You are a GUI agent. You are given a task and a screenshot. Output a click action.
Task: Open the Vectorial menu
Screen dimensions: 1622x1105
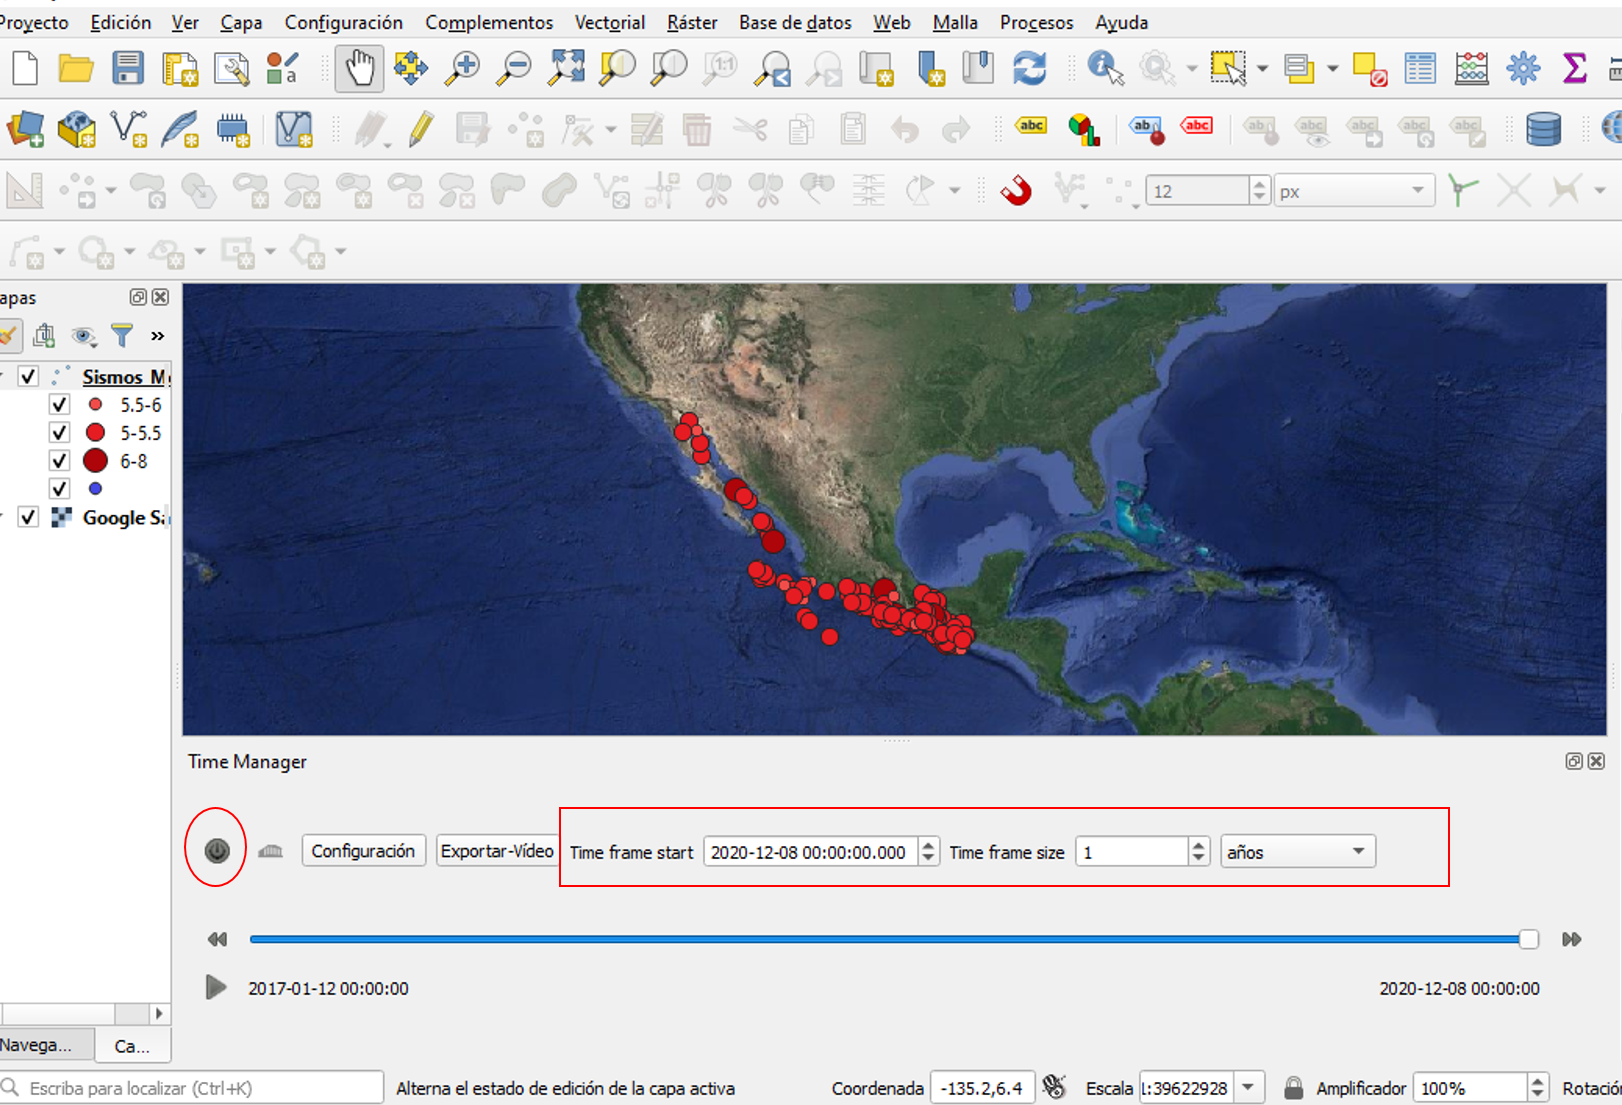pos(609,22)
